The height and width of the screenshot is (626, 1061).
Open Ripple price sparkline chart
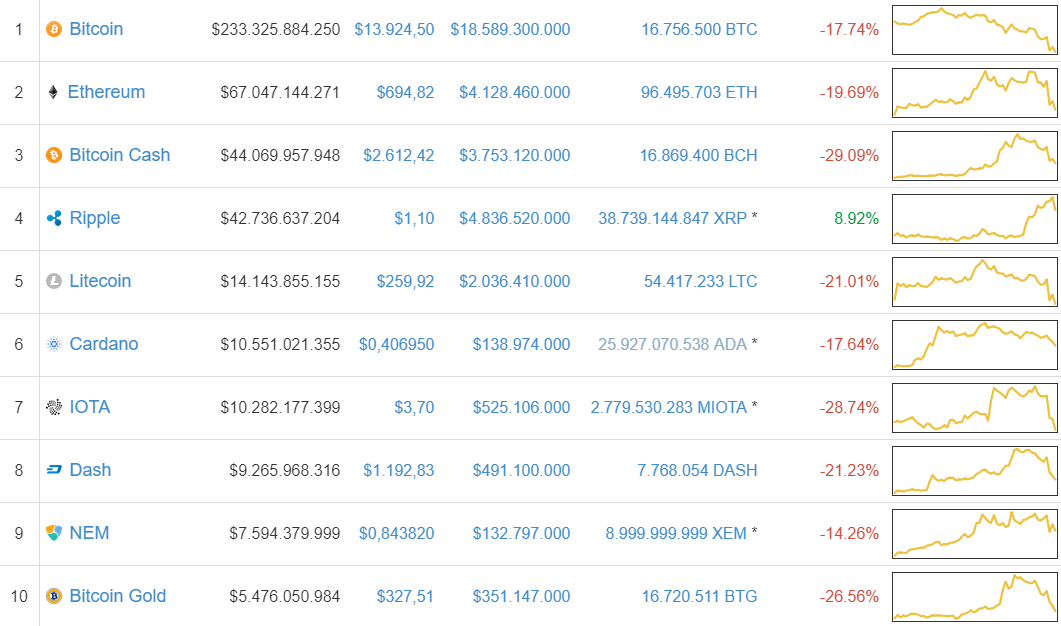975,219
